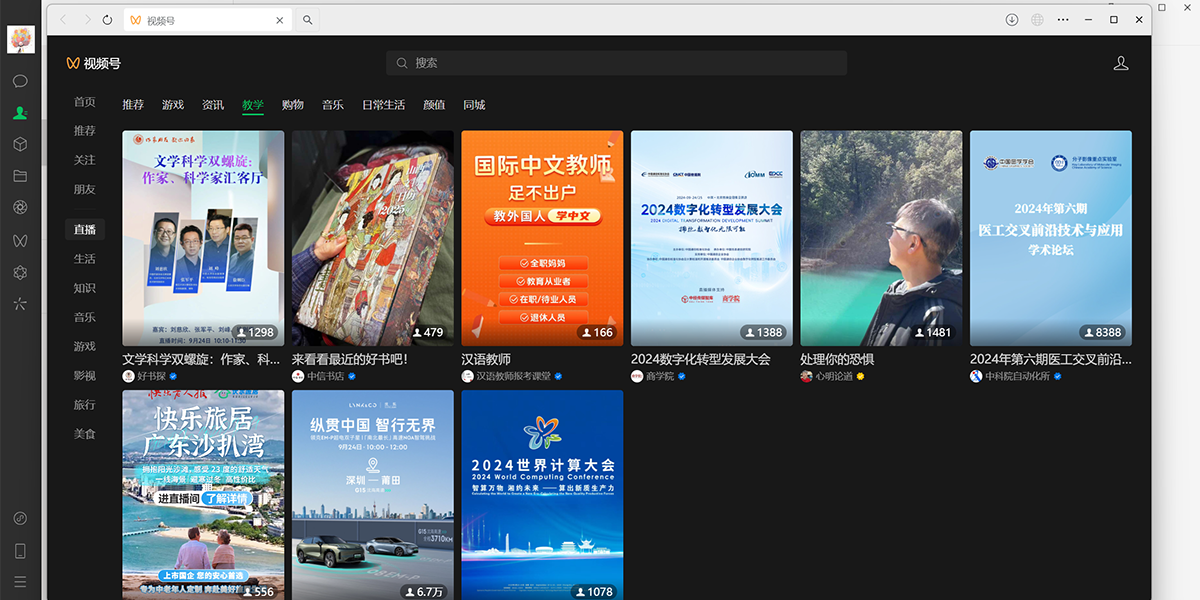
Task: Open the Contacts icon in WeChat sidebar
Action: coord(20,113)
